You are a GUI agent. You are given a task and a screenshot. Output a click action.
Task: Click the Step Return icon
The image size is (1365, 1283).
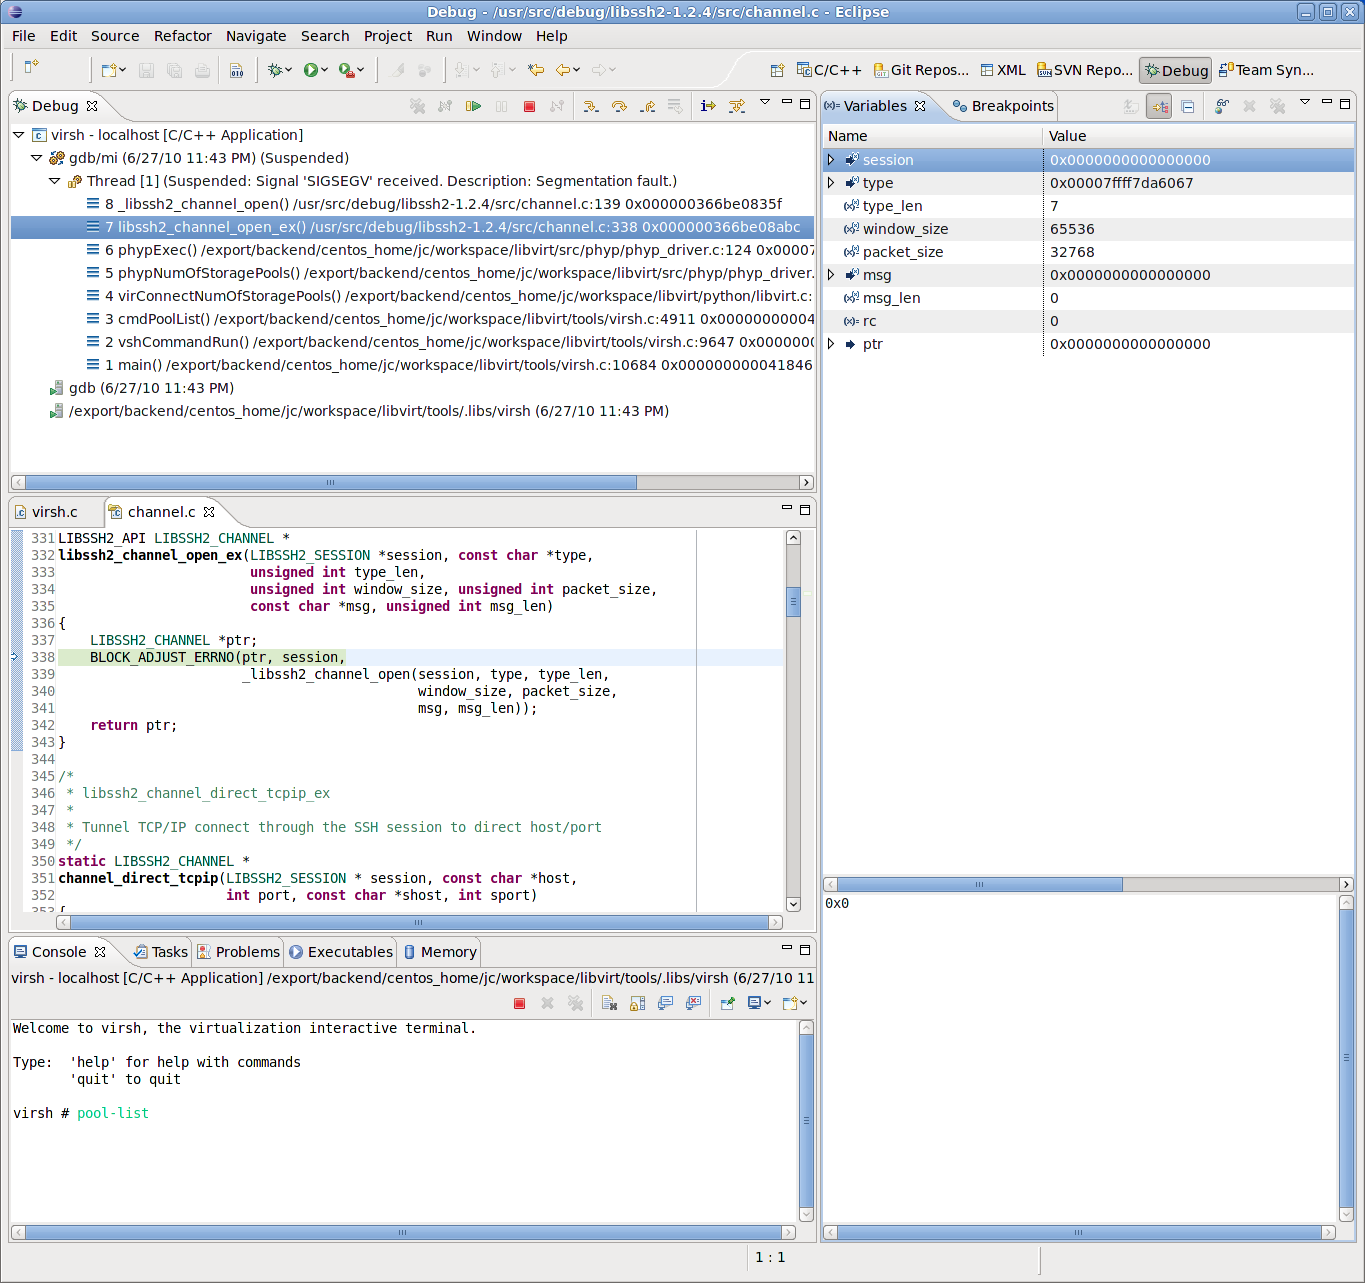pyautogui.click(x=647, y=106)
